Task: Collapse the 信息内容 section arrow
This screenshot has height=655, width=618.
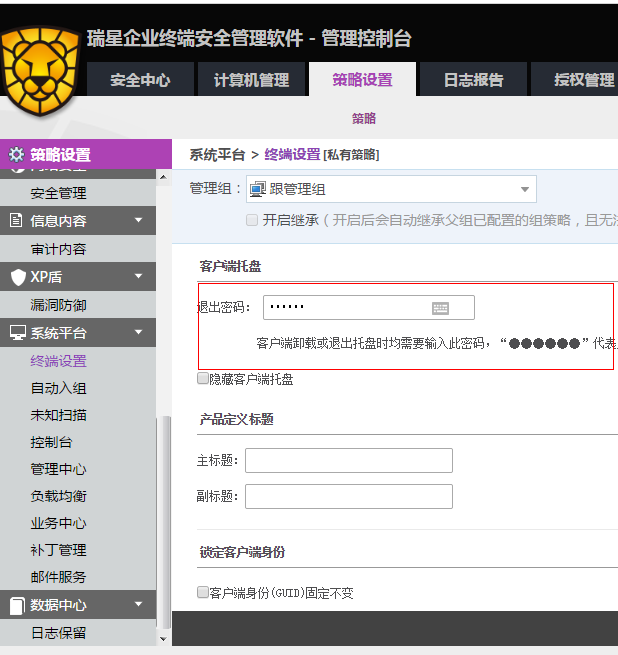Action: (138, 220)
